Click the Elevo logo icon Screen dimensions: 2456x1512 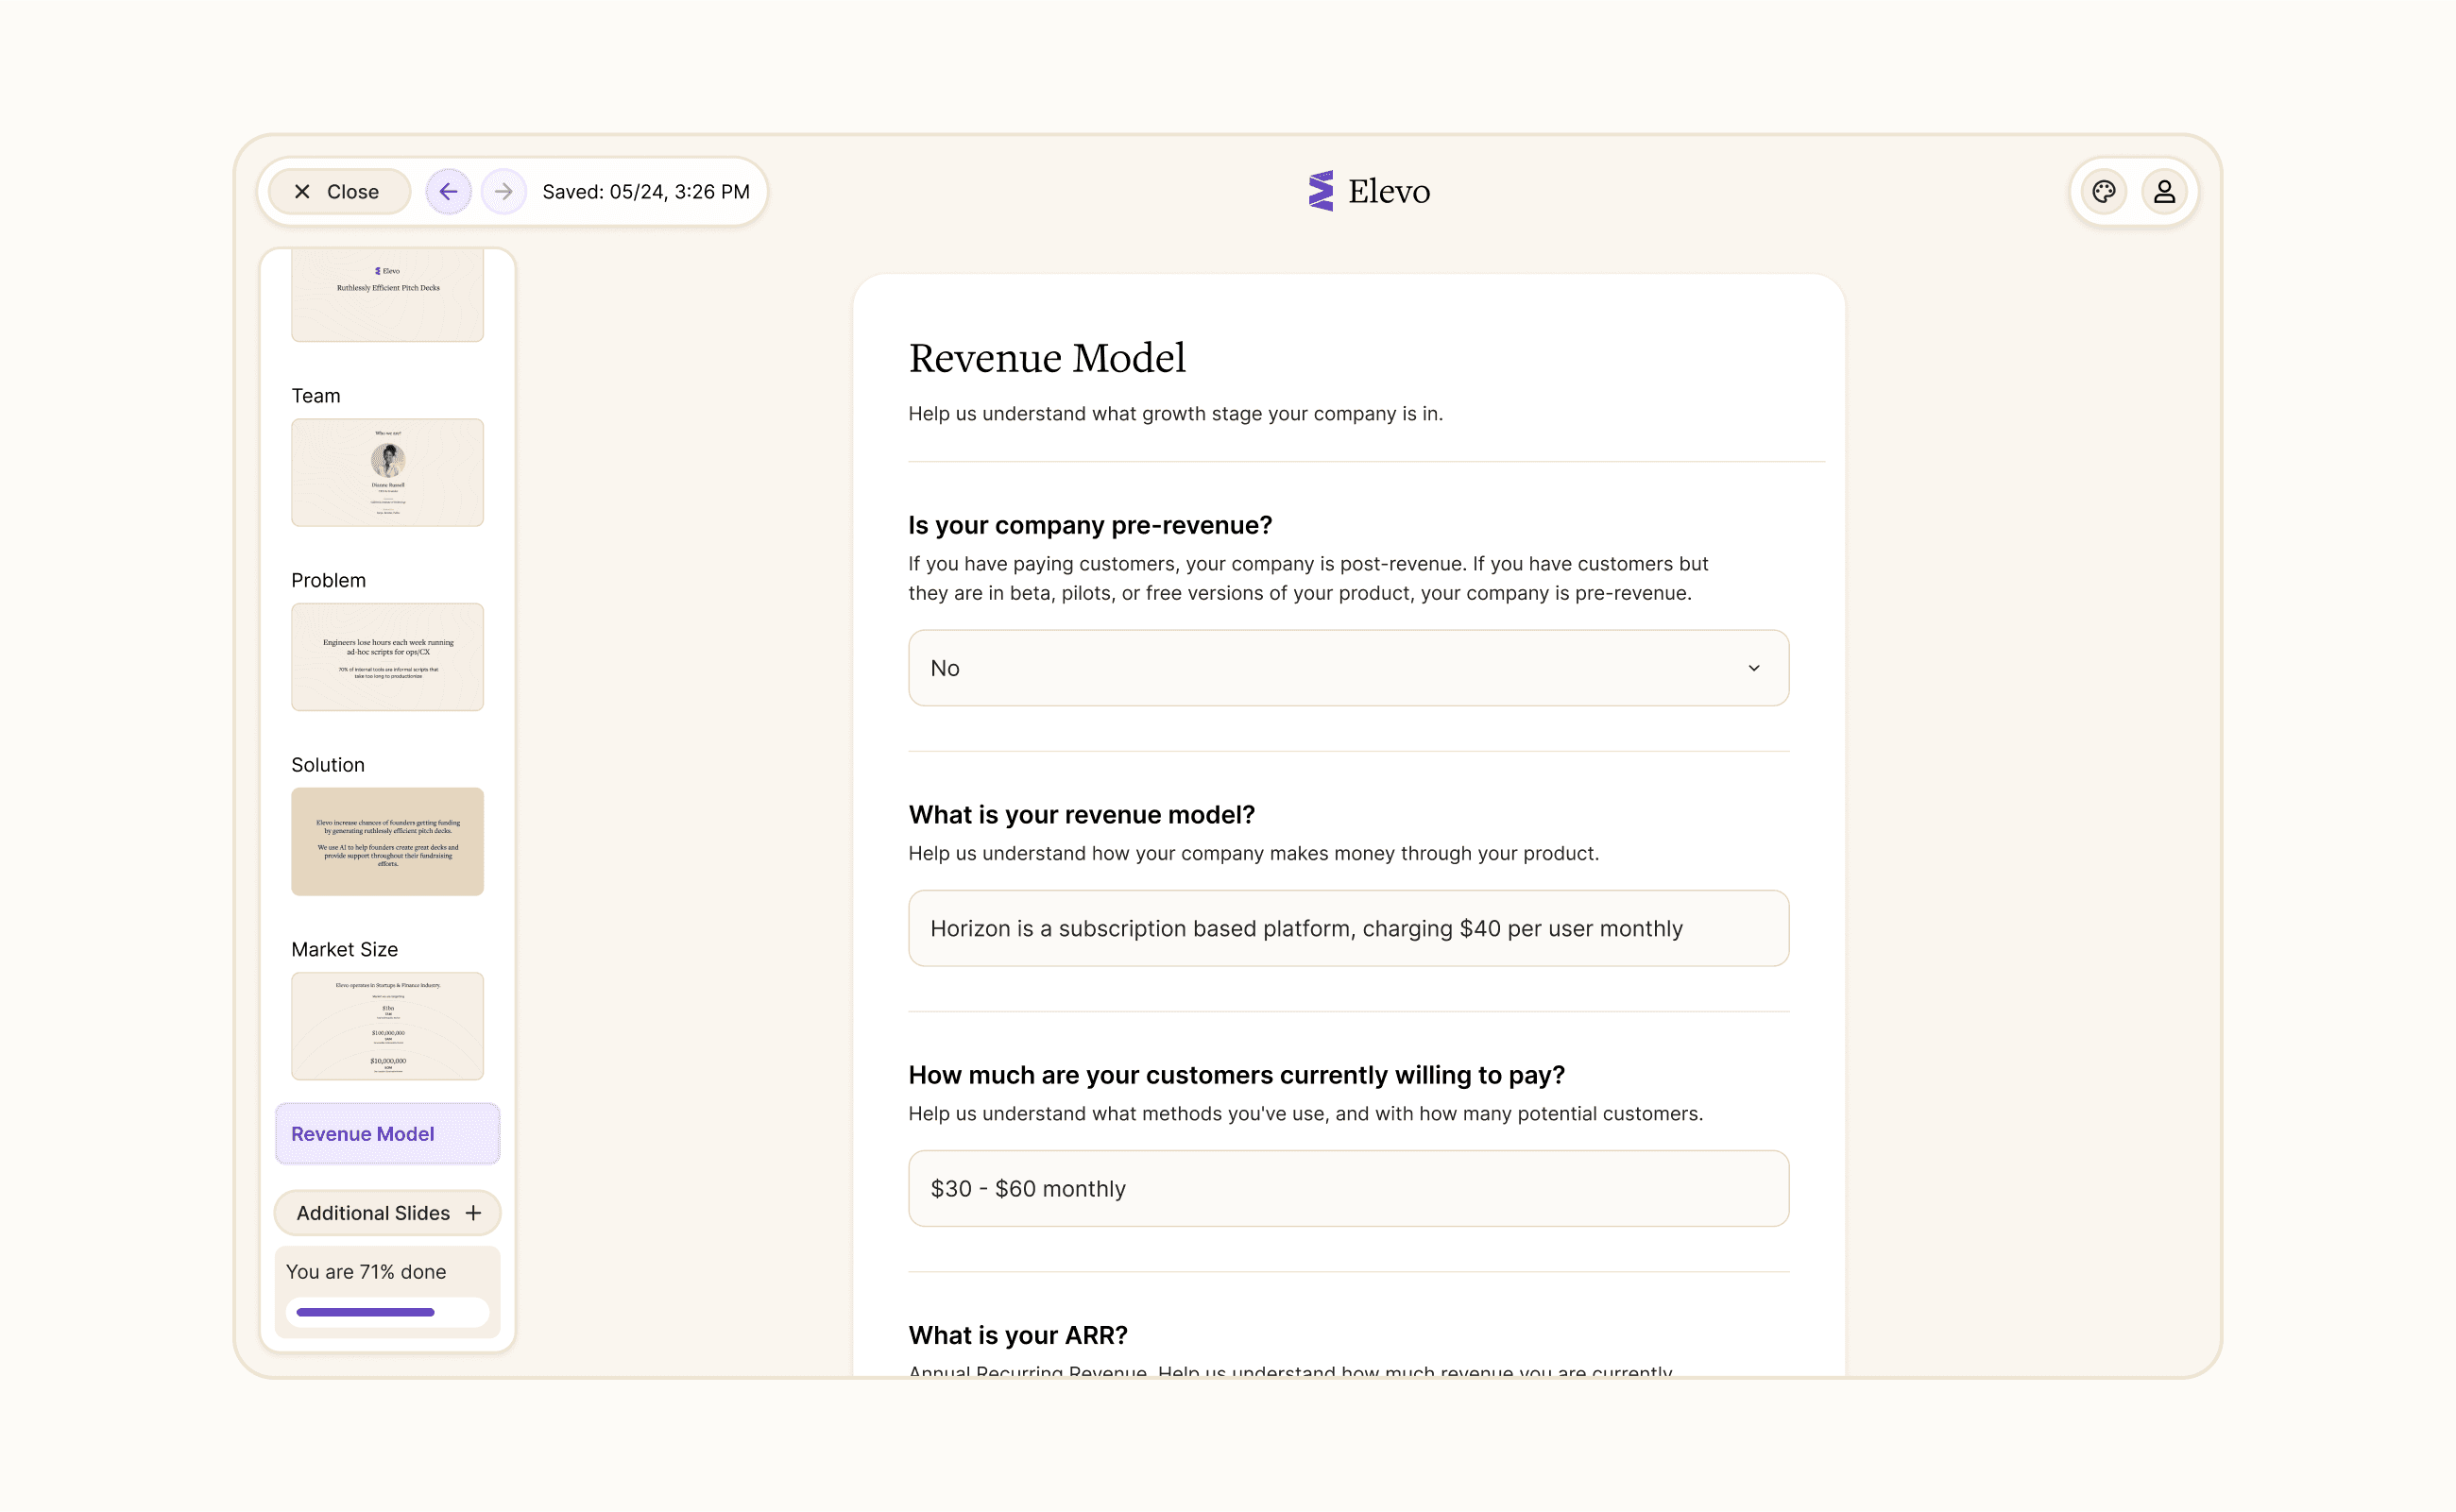coord(1321,191)
